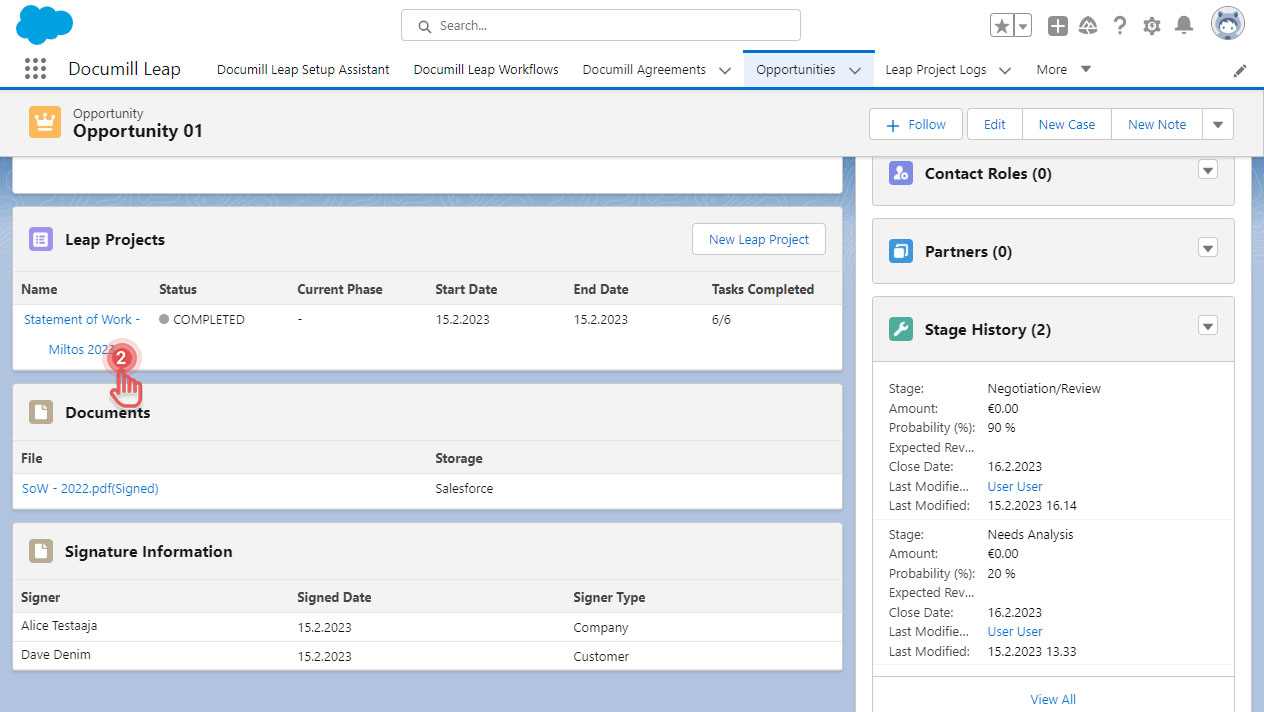This screenshot has height=712, width=1264.
Task: Switch to Documill Leap Workflows tab
Action: click(486, 70)
